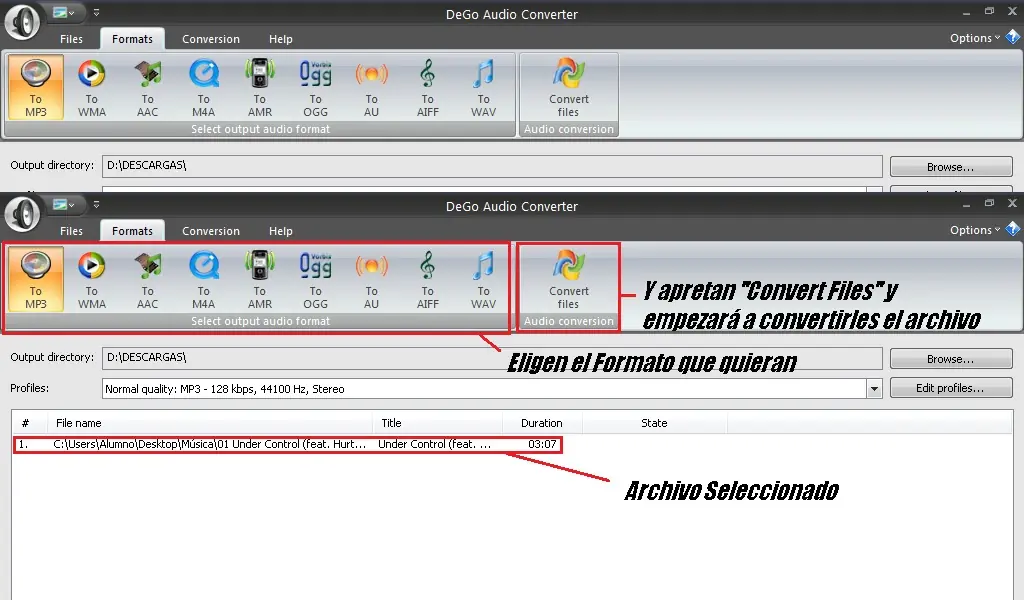Screen dimensions: 1024x600
Task: Click the Under Control (feat. title cell
Action: (434, 445)
